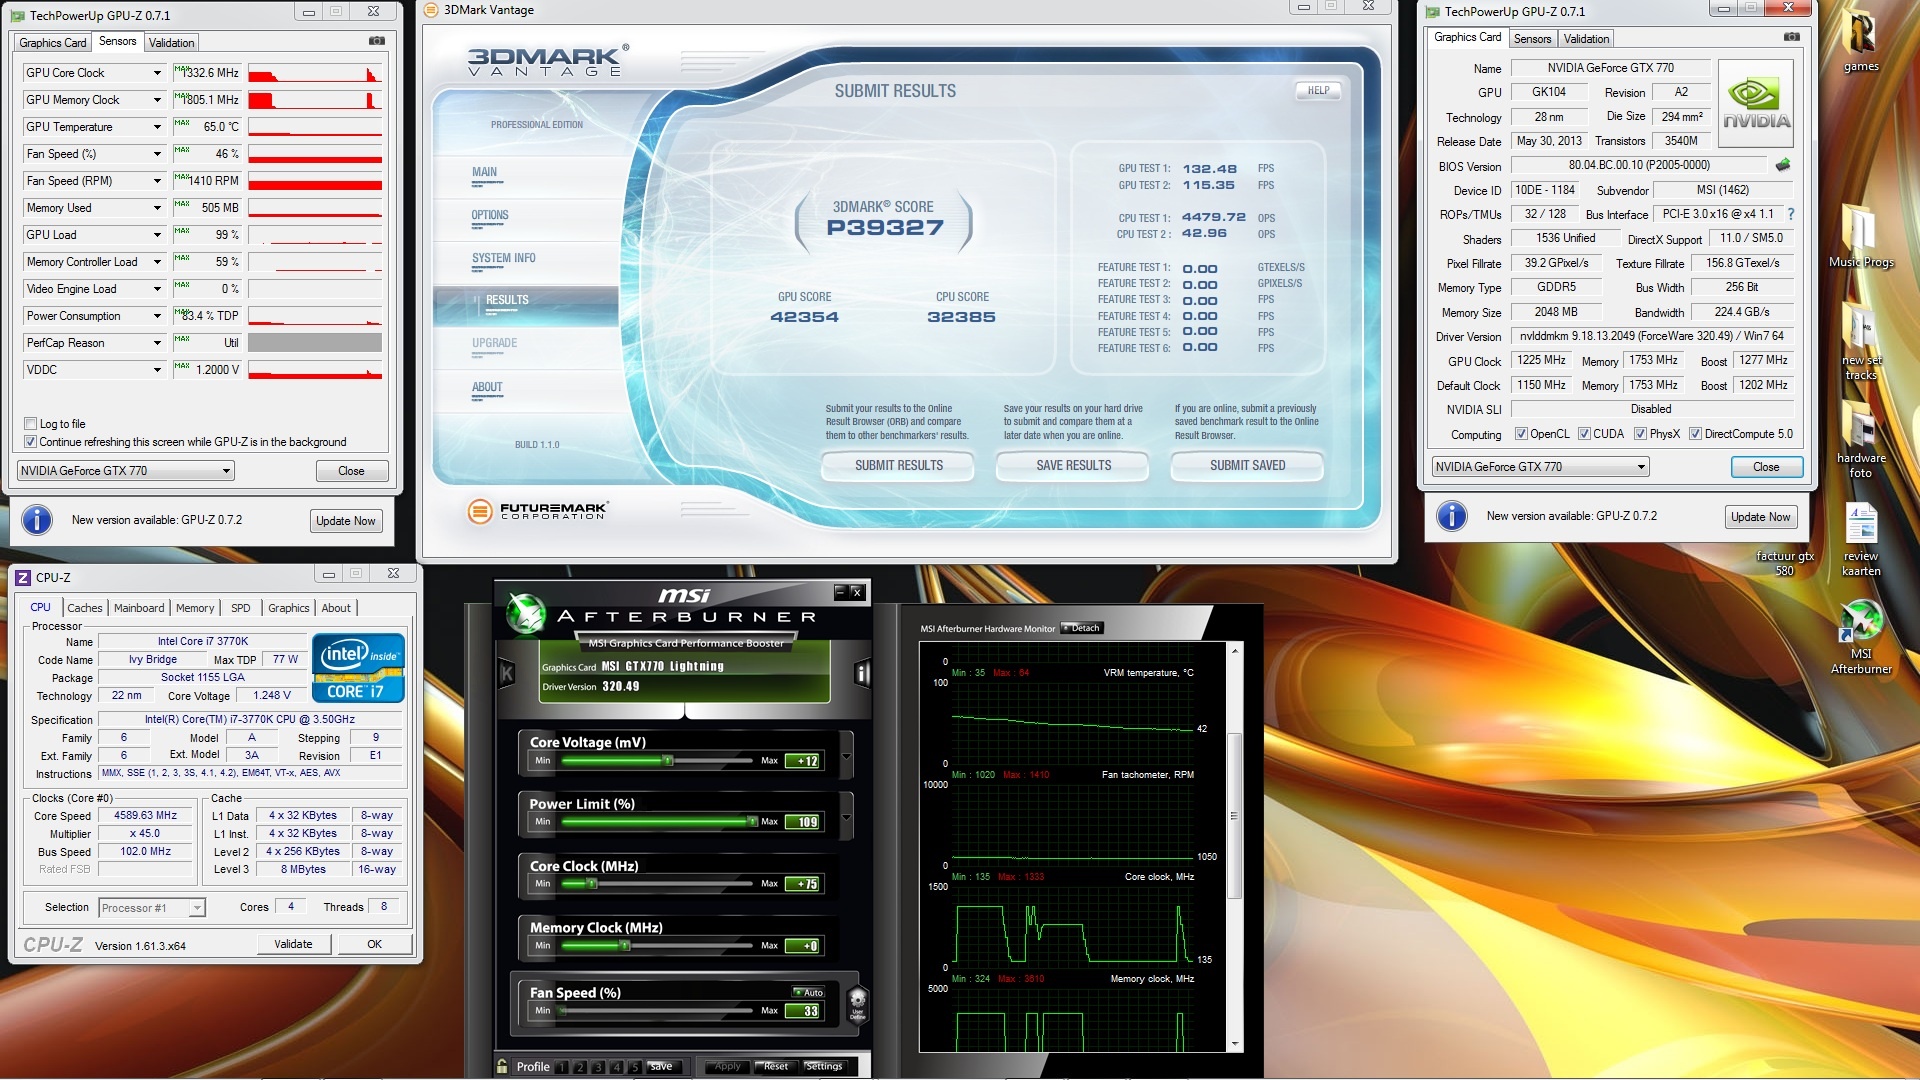Select Afterburner profile slot 2
Viewport: 1920px width, 1080px height.
[580, 1067]
